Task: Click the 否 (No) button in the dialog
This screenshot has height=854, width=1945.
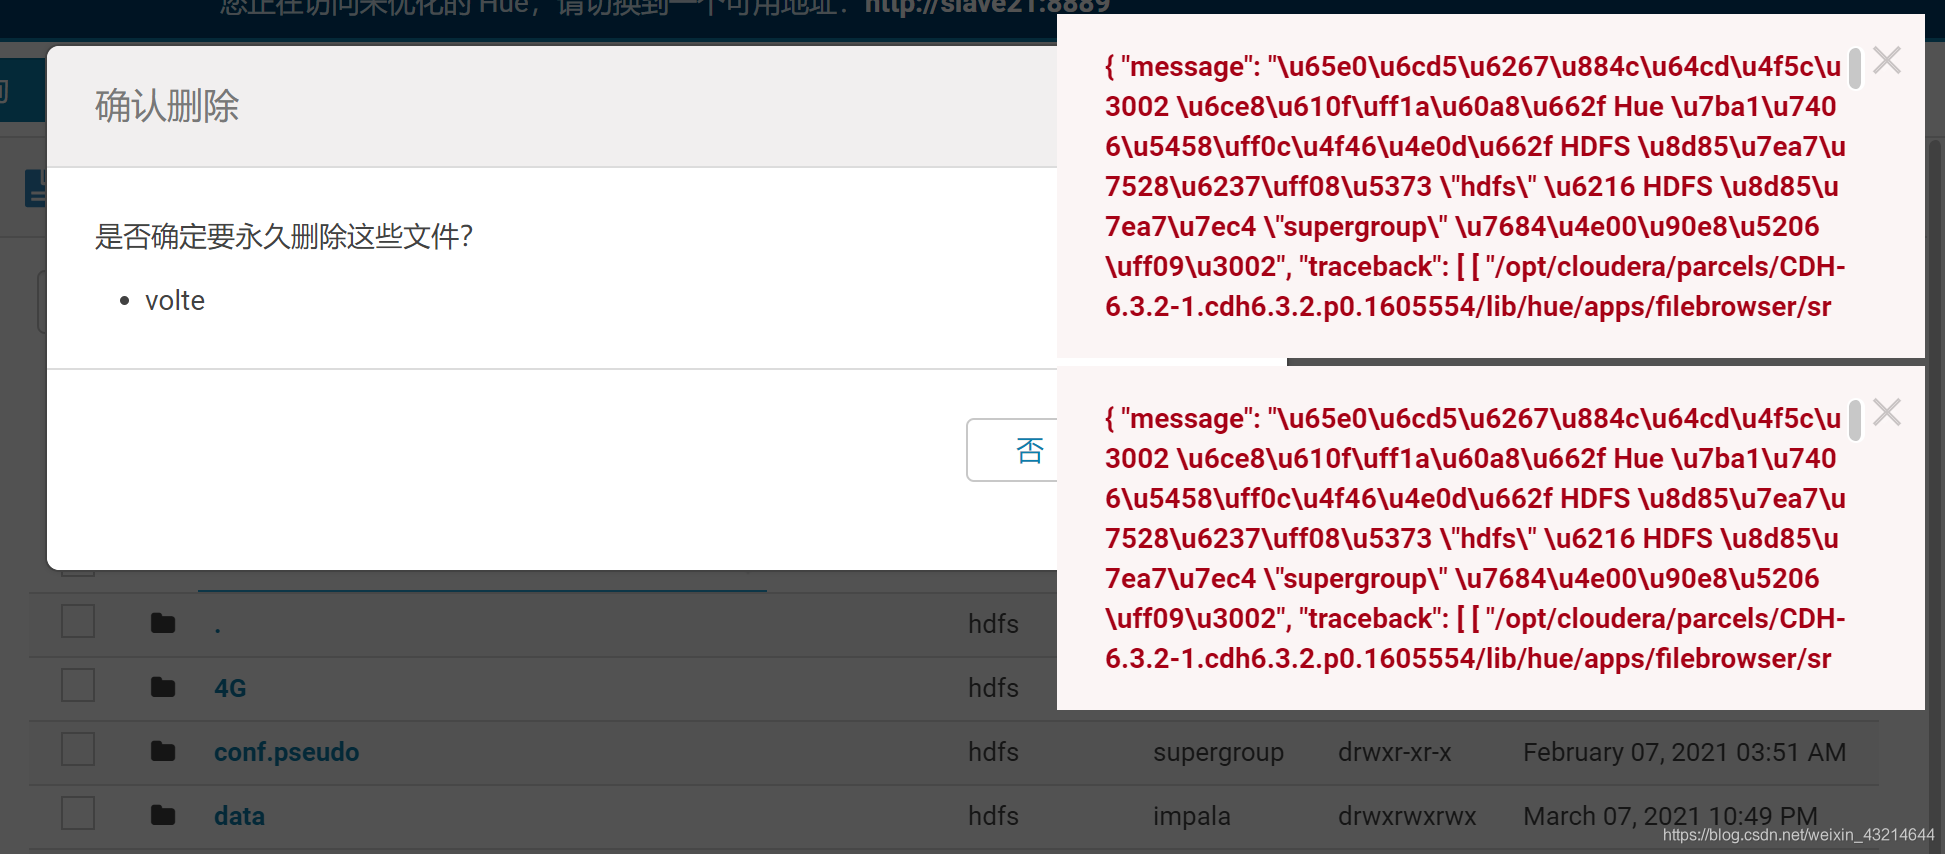Action: (x=1013, y=450)
